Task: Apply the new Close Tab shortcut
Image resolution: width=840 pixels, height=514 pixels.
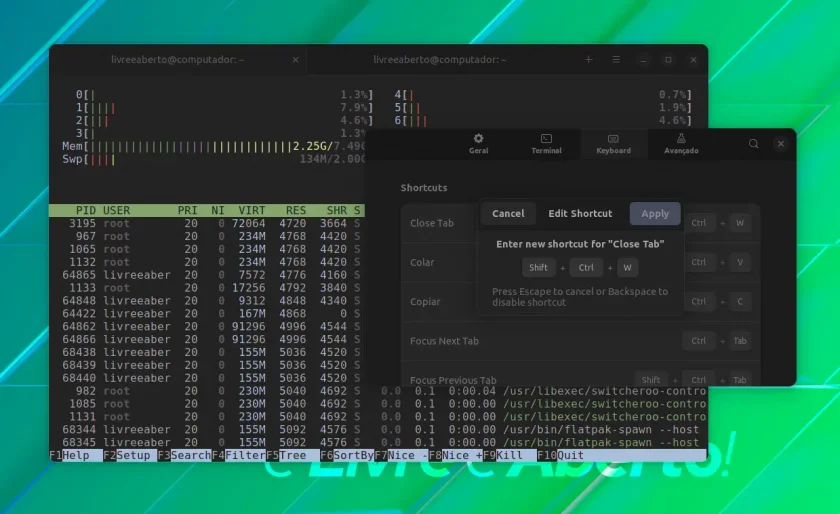Action: pyautogui.click(x=655, y=213)
